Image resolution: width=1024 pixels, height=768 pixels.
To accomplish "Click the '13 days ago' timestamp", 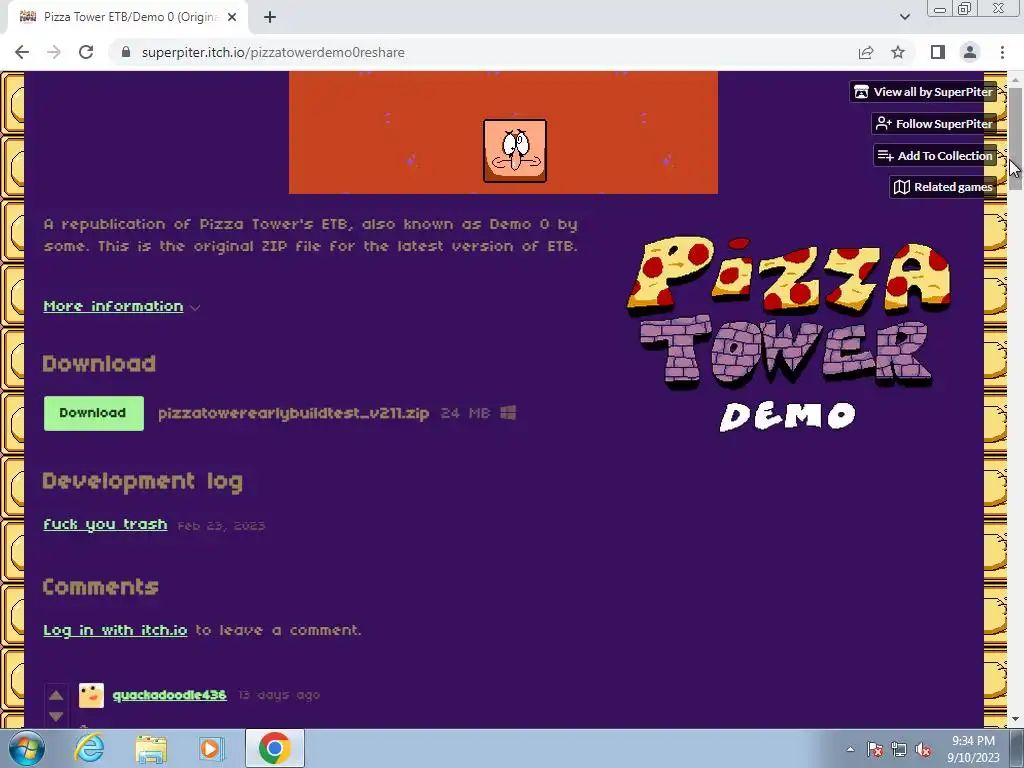I will (279, 695).
